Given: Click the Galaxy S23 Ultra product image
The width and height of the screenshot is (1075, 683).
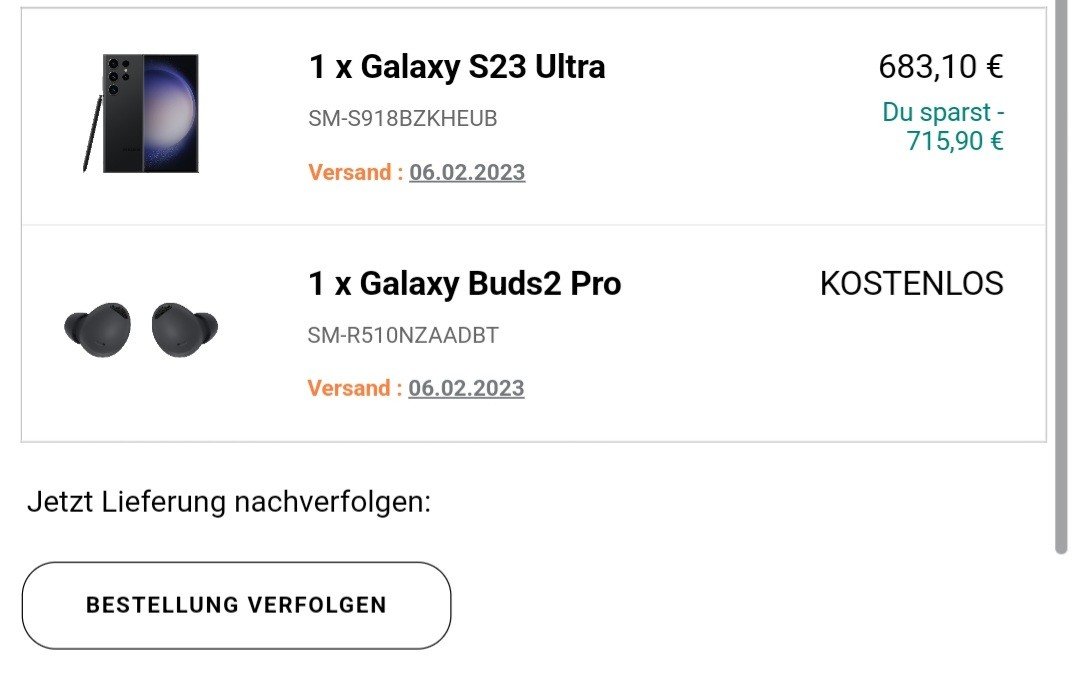Looking at the screenshot, I should coord(142,114).
